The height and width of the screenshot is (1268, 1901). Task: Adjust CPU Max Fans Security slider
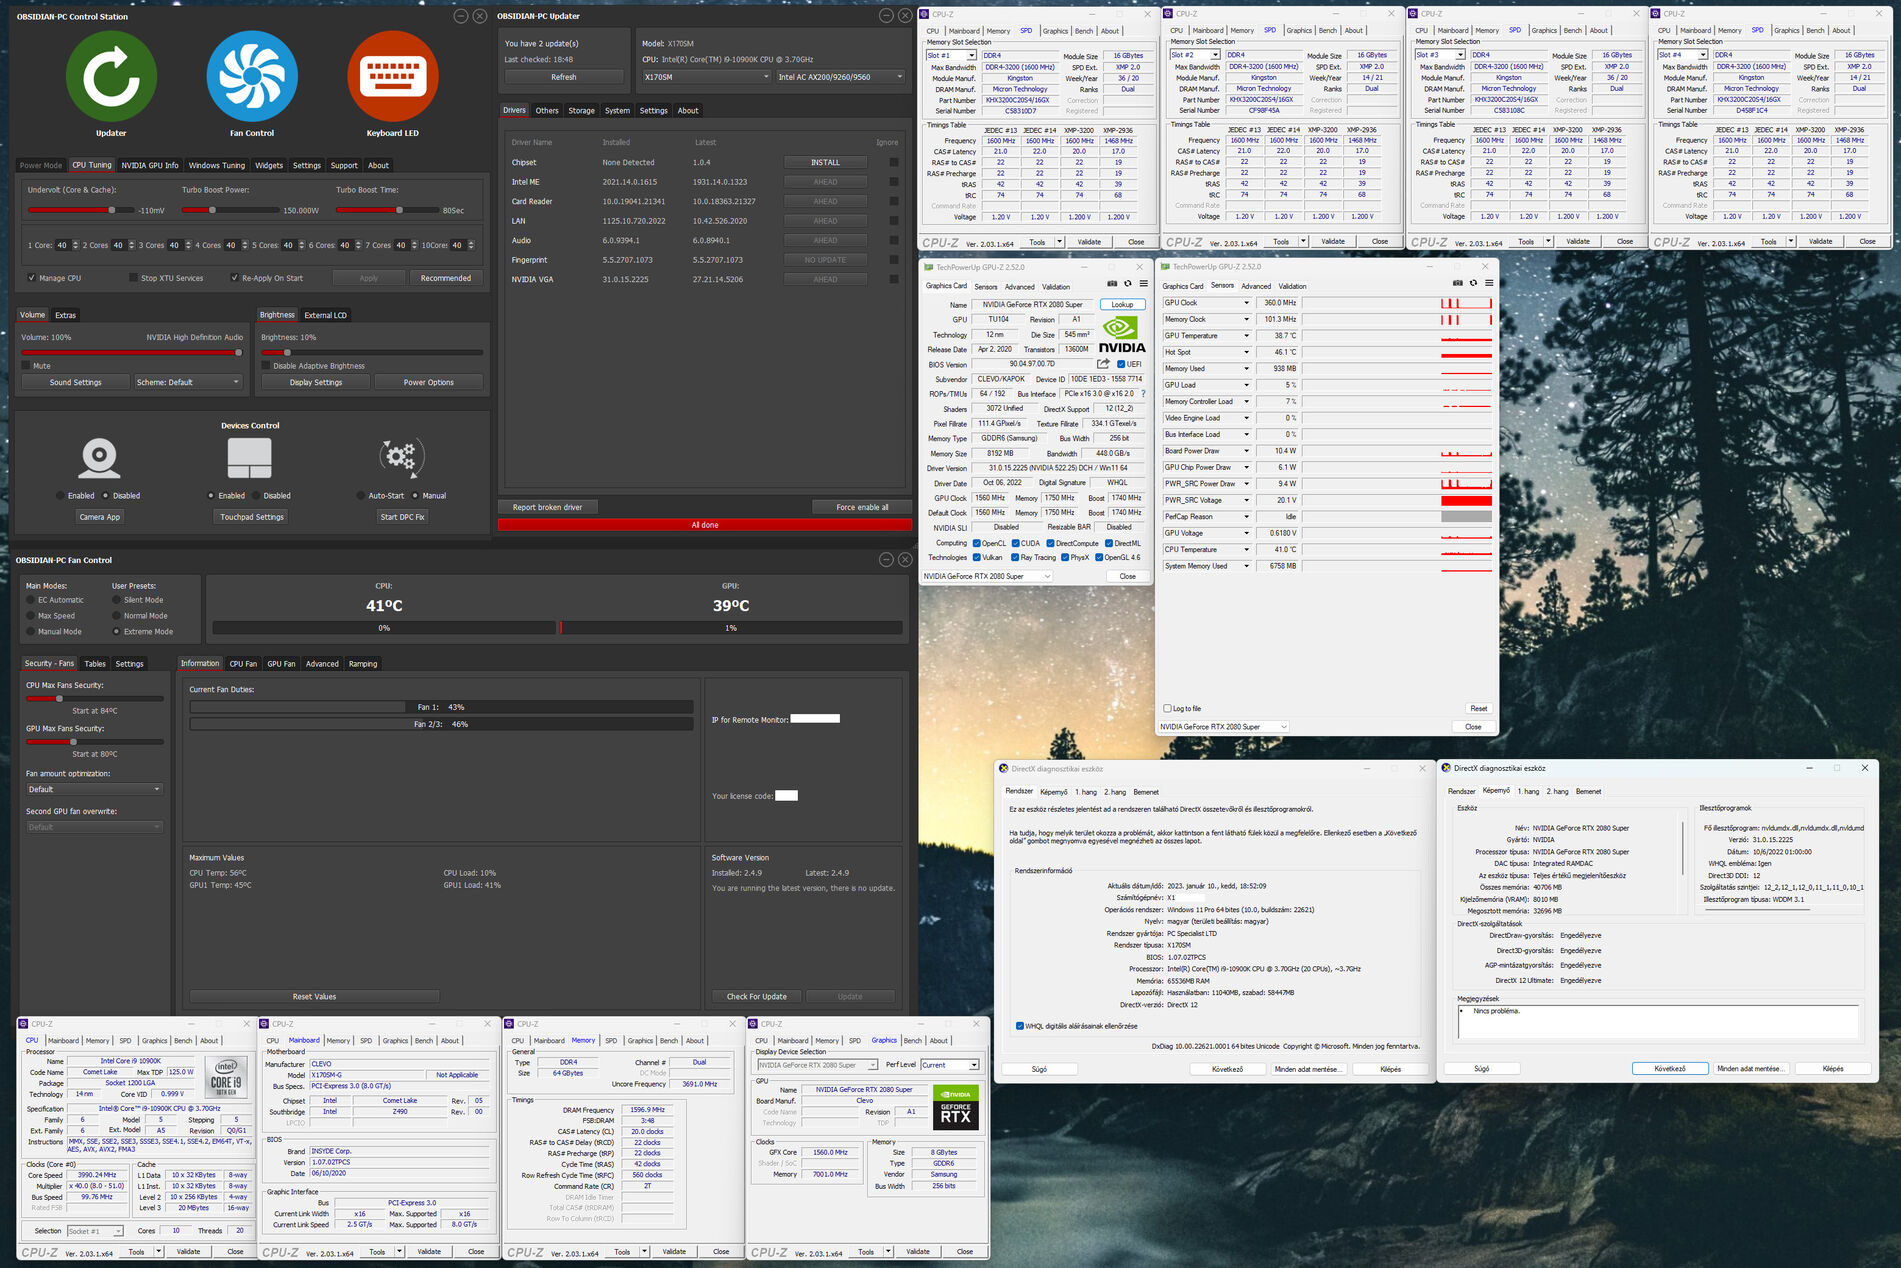click(x=94, y=699)
